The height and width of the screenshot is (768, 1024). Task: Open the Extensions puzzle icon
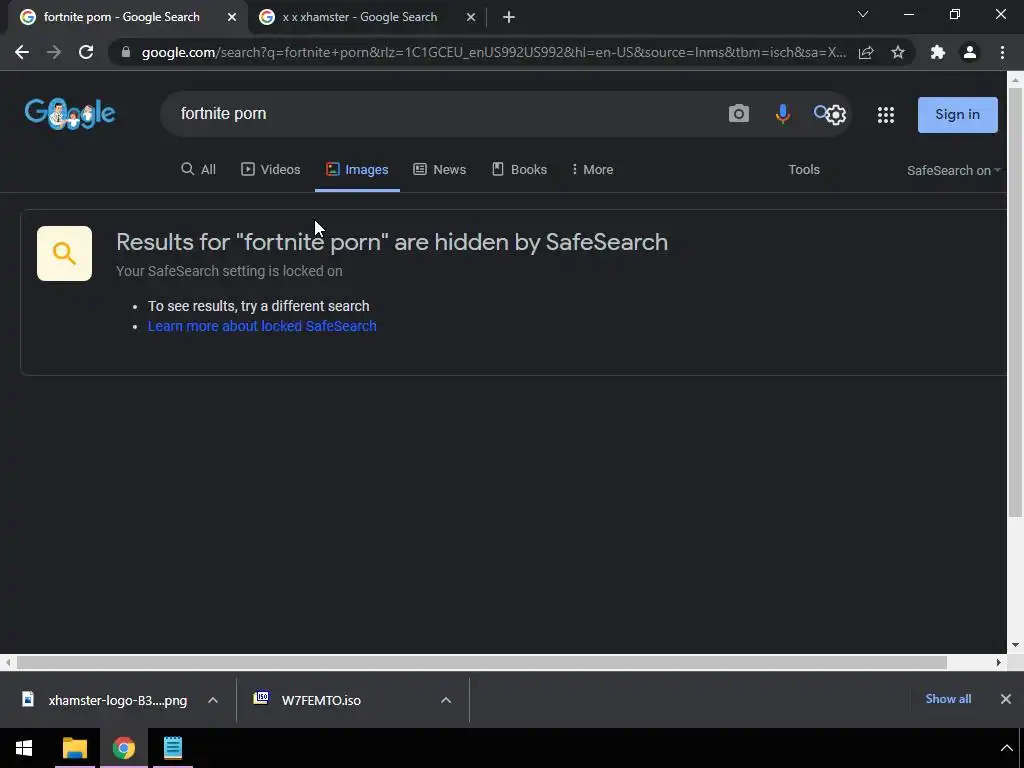(x=938, y=52)
